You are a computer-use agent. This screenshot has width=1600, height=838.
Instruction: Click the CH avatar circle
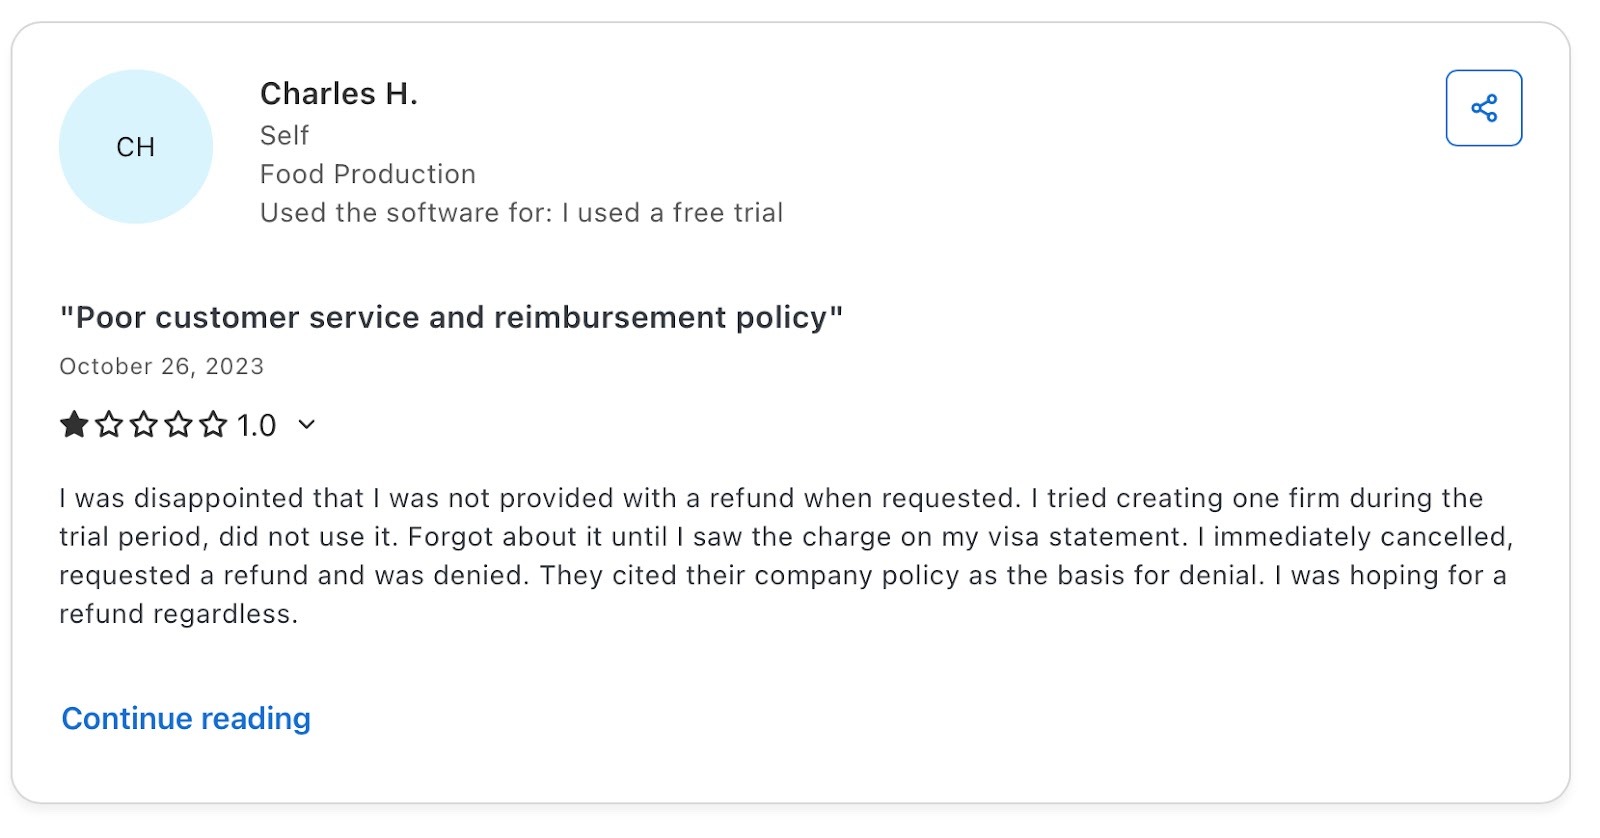(x=136, y=146)
